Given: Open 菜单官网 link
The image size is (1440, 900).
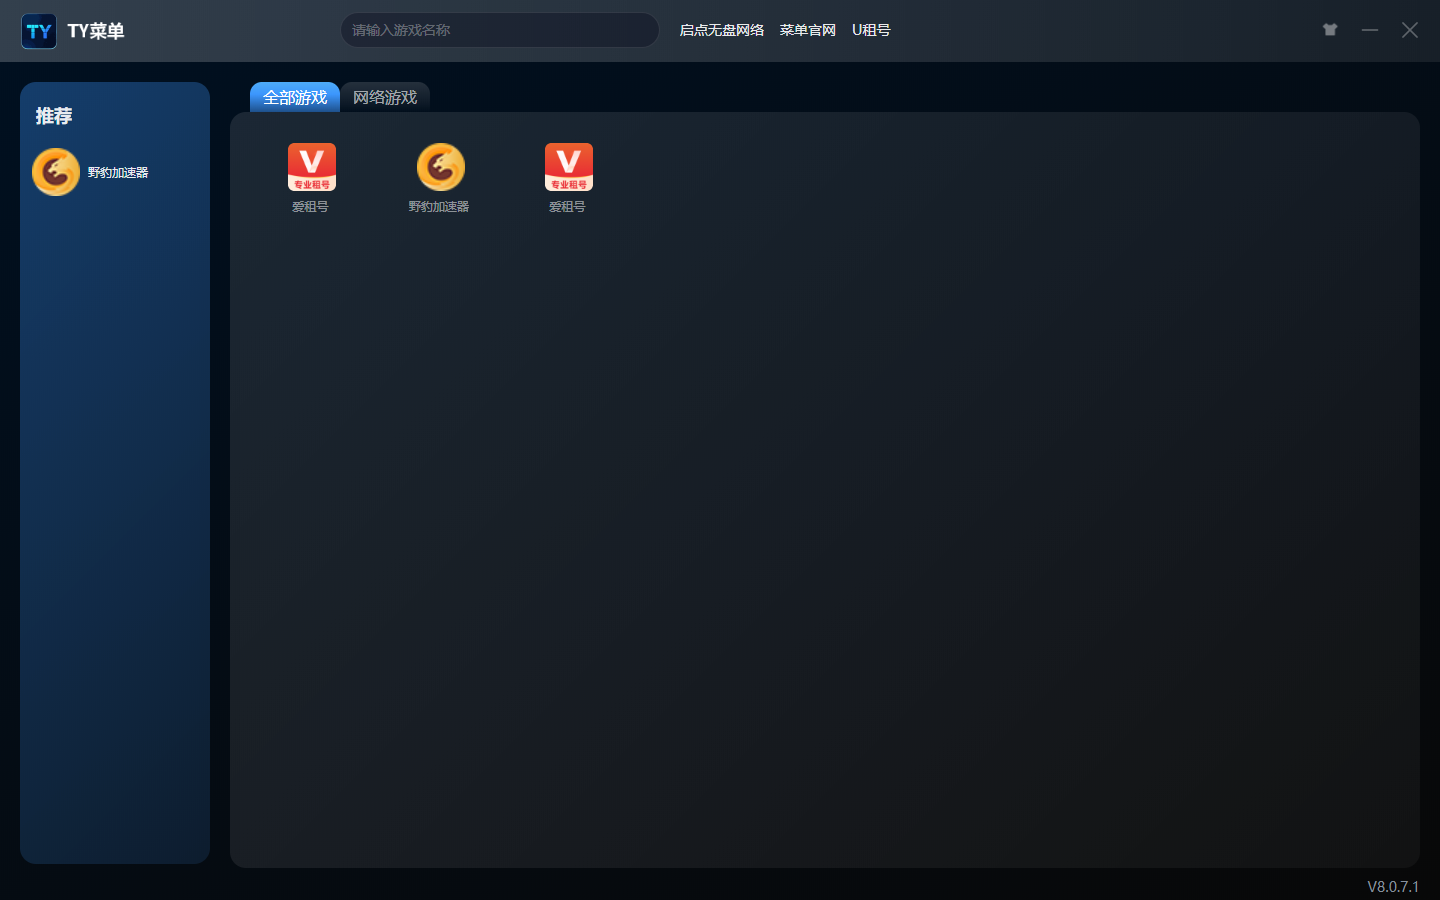Looking at the screenshot, I should coord(808,30).
